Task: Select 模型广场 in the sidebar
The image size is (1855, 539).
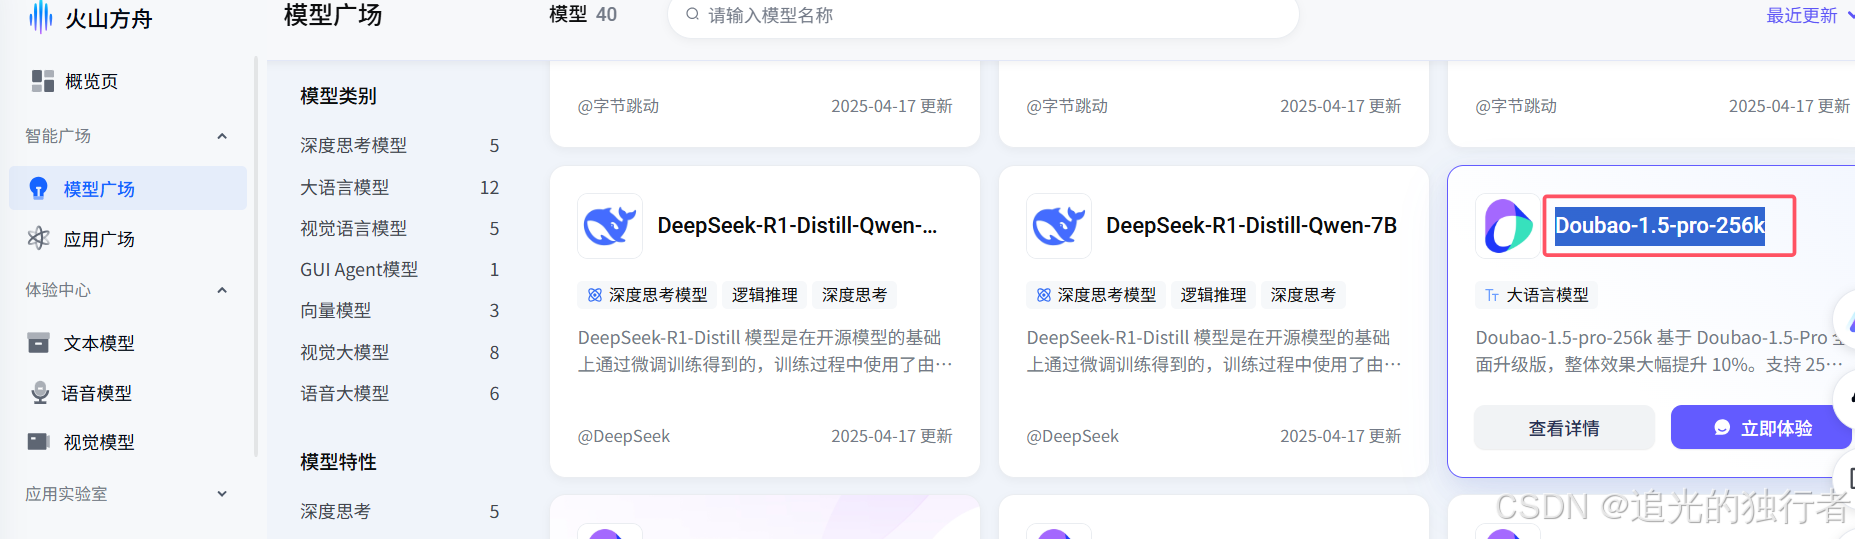Action: tap(128, 188)
